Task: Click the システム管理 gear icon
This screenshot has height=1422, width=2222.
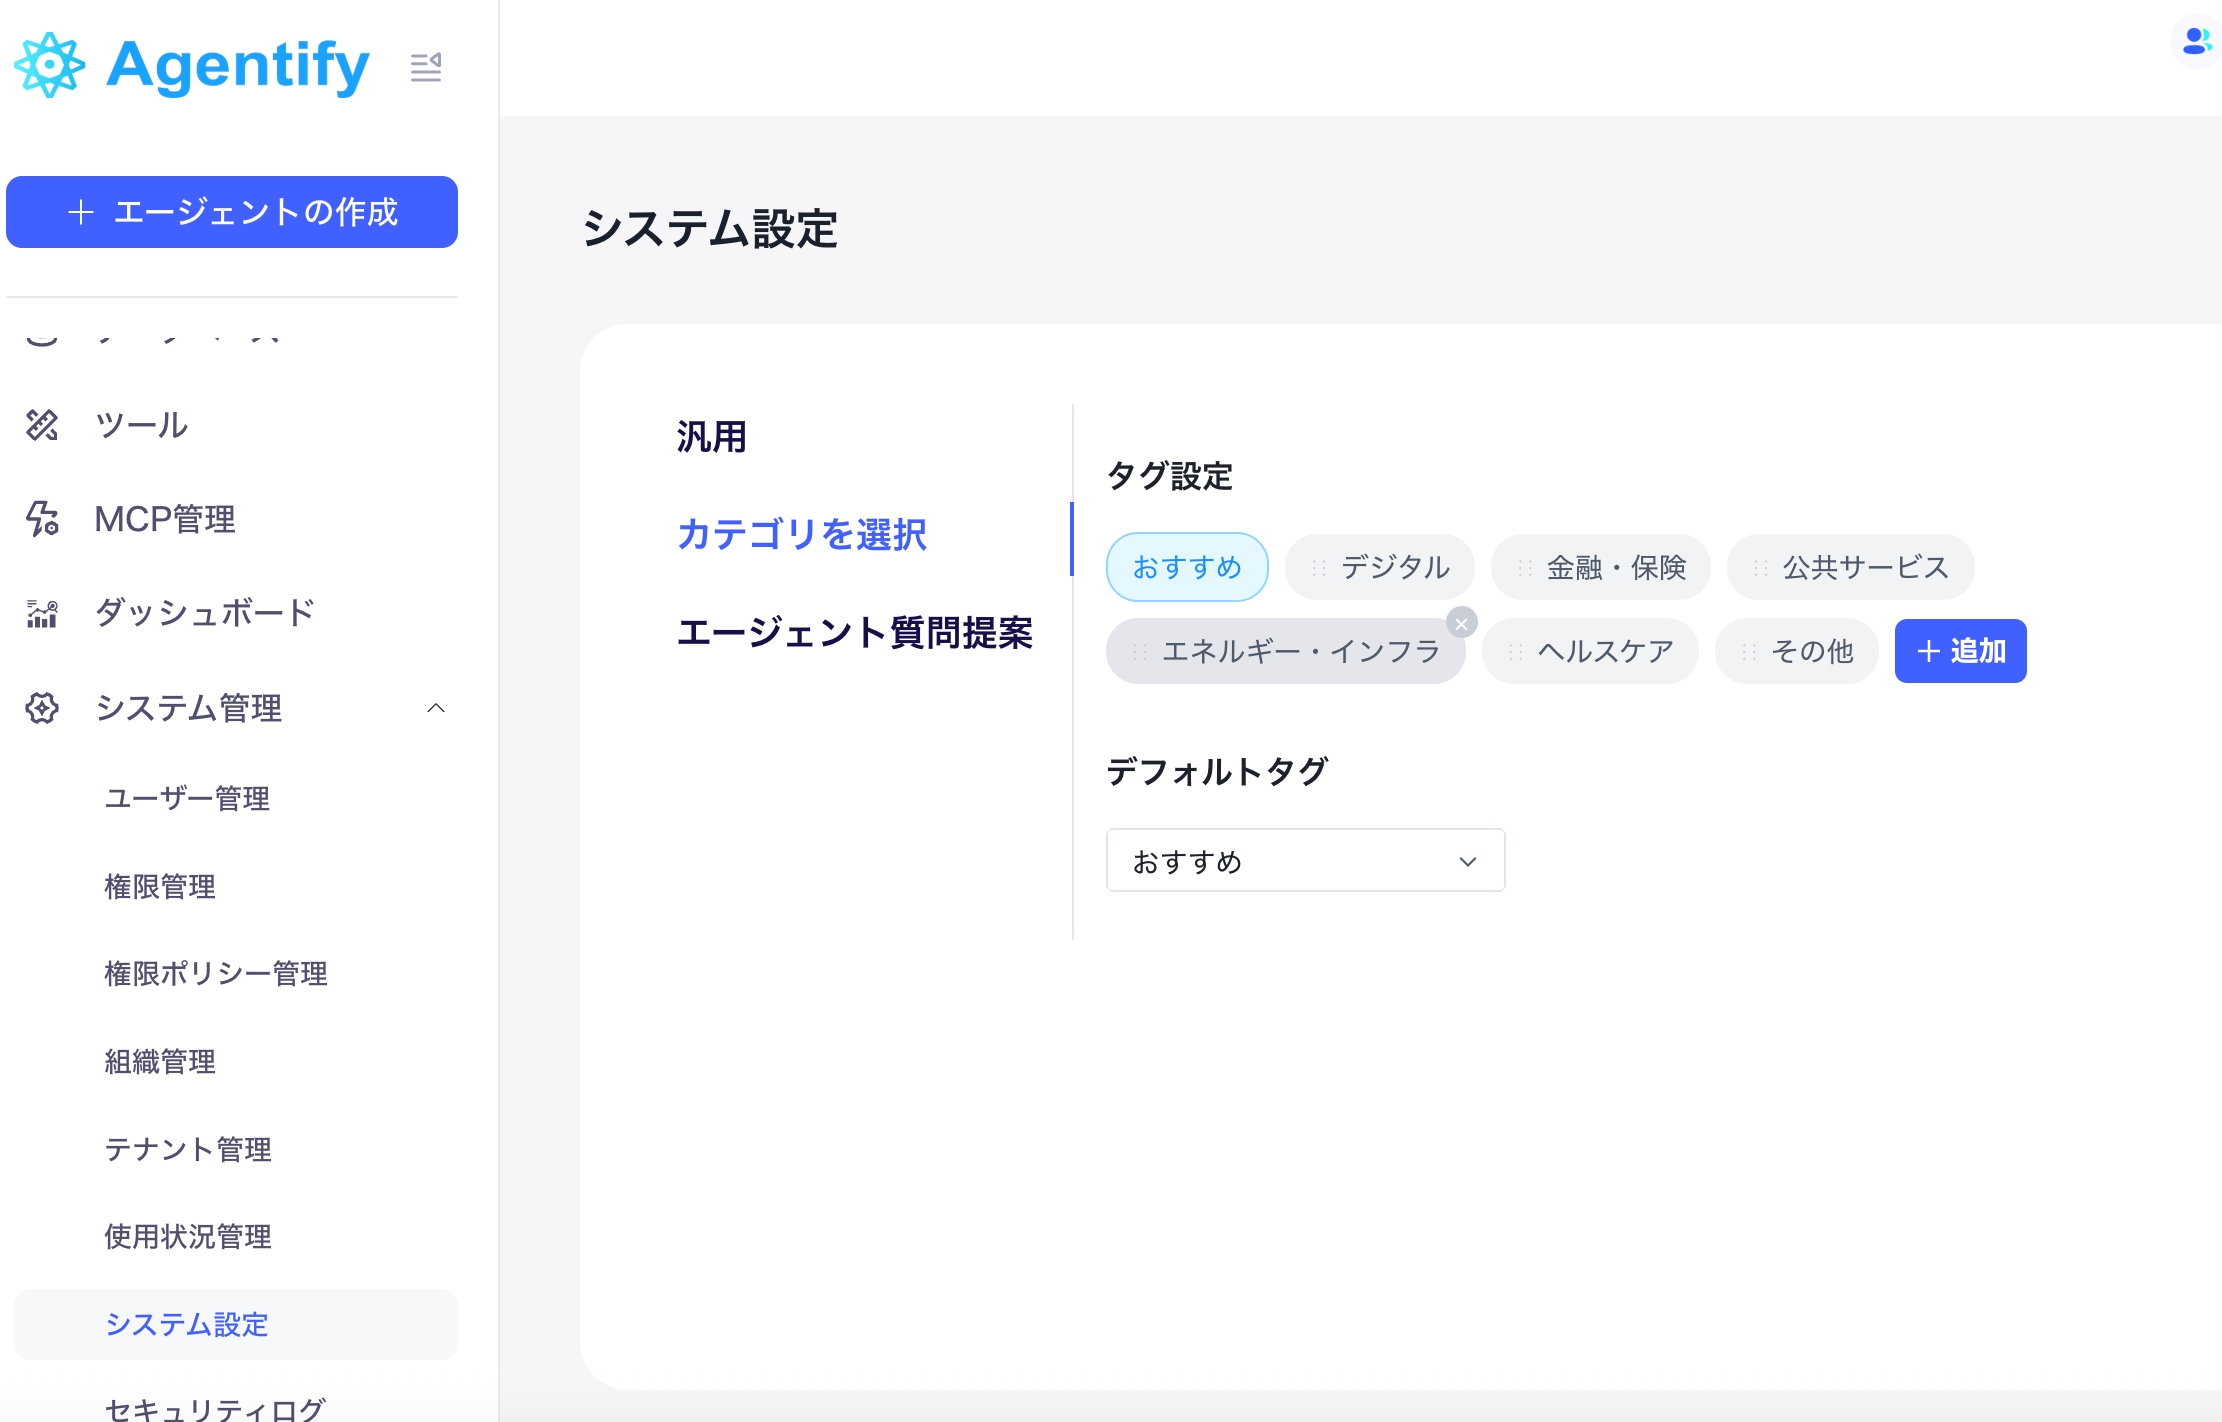Action: (x=42, y=708)
